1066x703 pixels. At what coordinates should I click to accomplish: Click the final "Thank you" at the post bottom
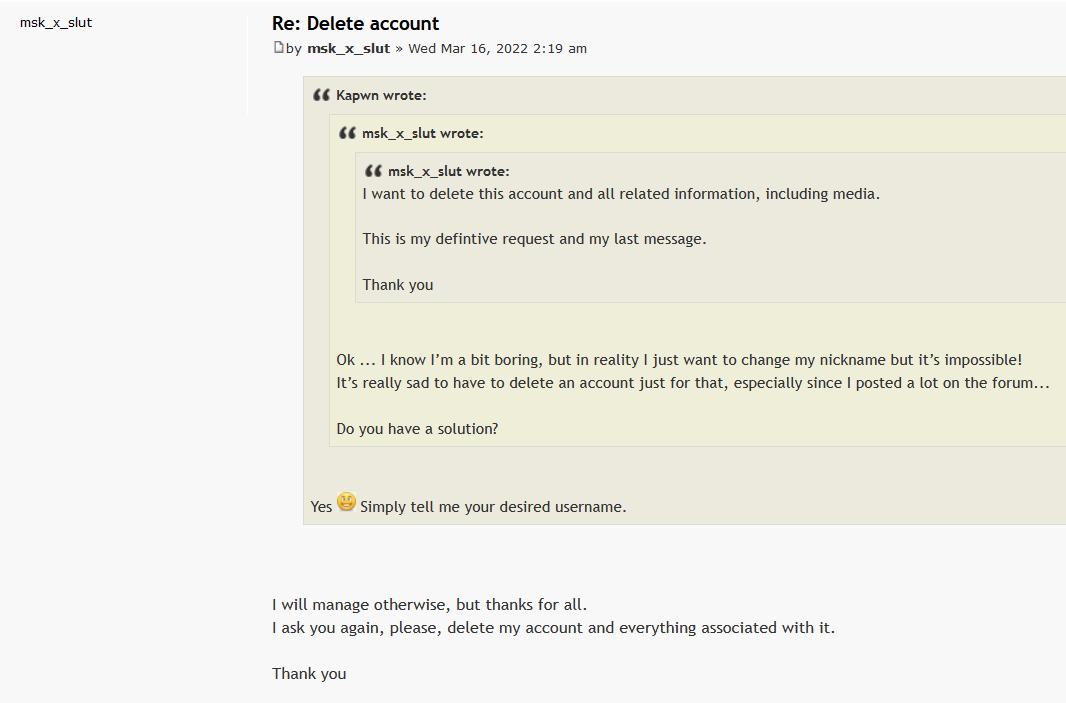pyautogui.click(x=309, y=674)
